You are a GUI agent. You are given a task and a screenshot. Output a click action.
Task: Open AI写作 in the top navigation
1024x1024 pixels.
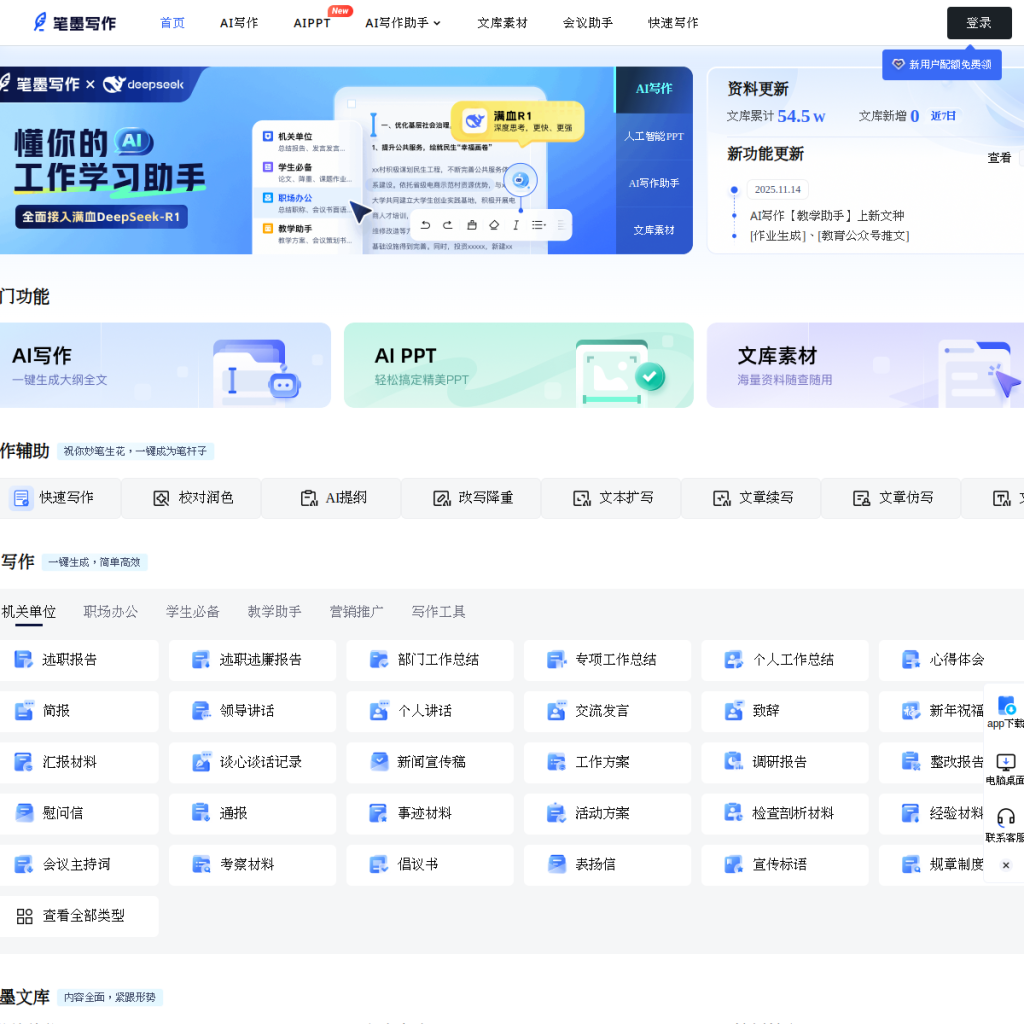[239, 23]
